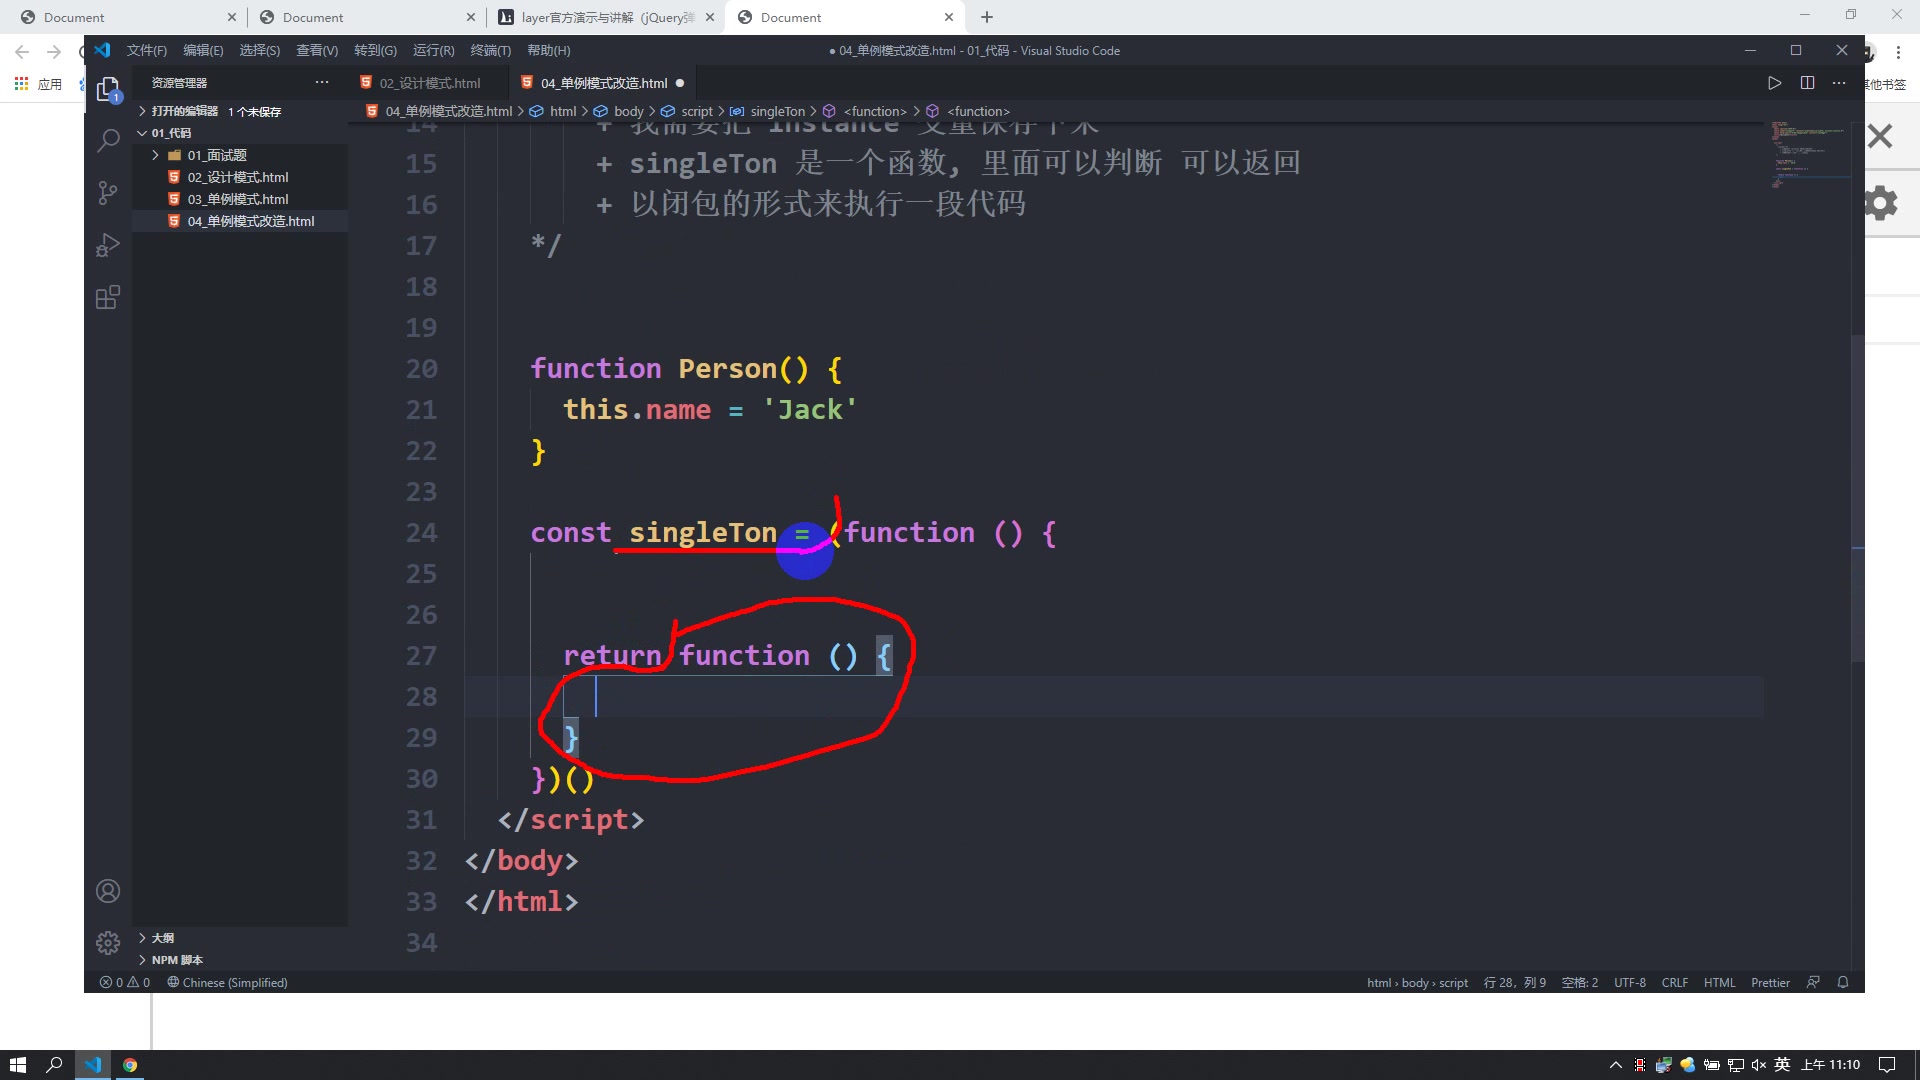Place cursor on line 20 function Person

click(686, 368)
